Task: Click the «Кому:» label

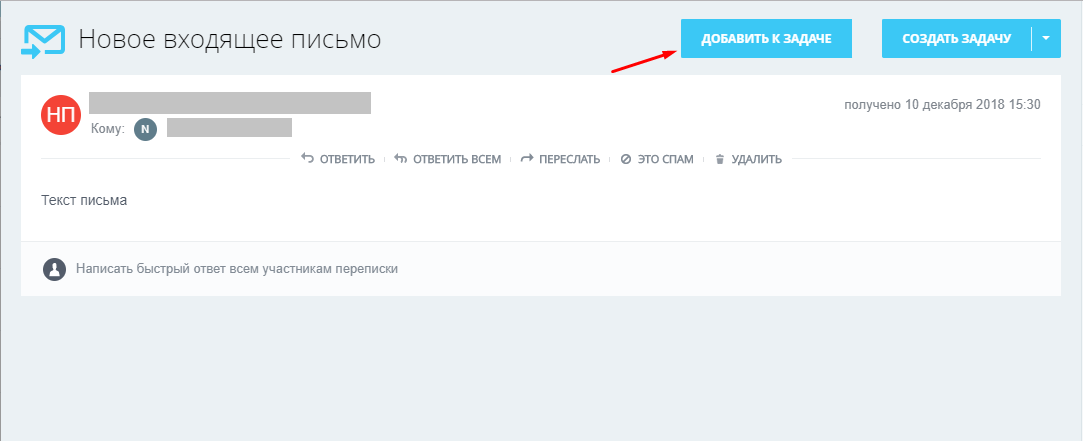Action: [108, 129]
